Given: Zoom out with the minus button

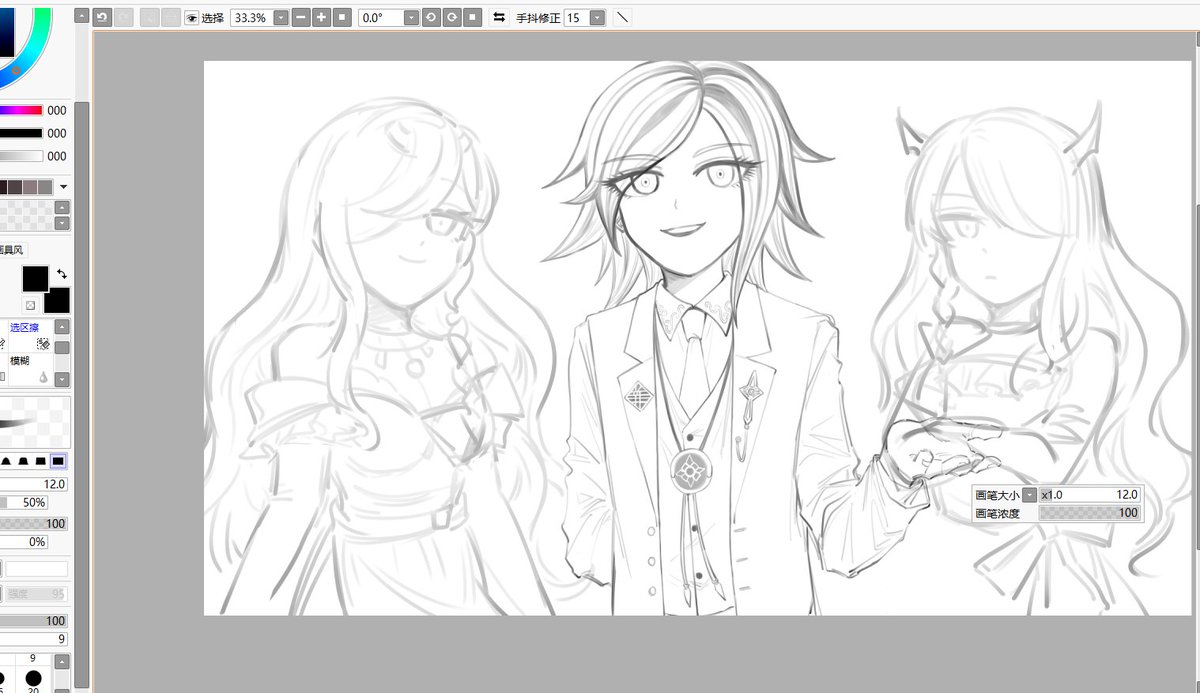Looking at the screenshot, I should coord(300,18).
